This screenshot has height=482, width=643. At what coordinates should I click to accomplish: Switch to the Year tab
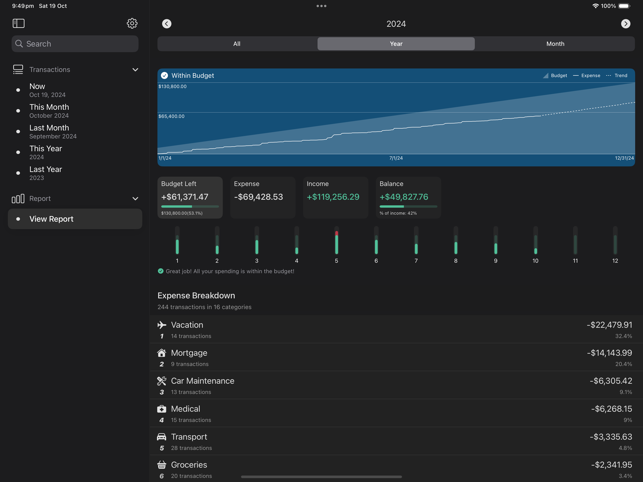coord(396,43)
